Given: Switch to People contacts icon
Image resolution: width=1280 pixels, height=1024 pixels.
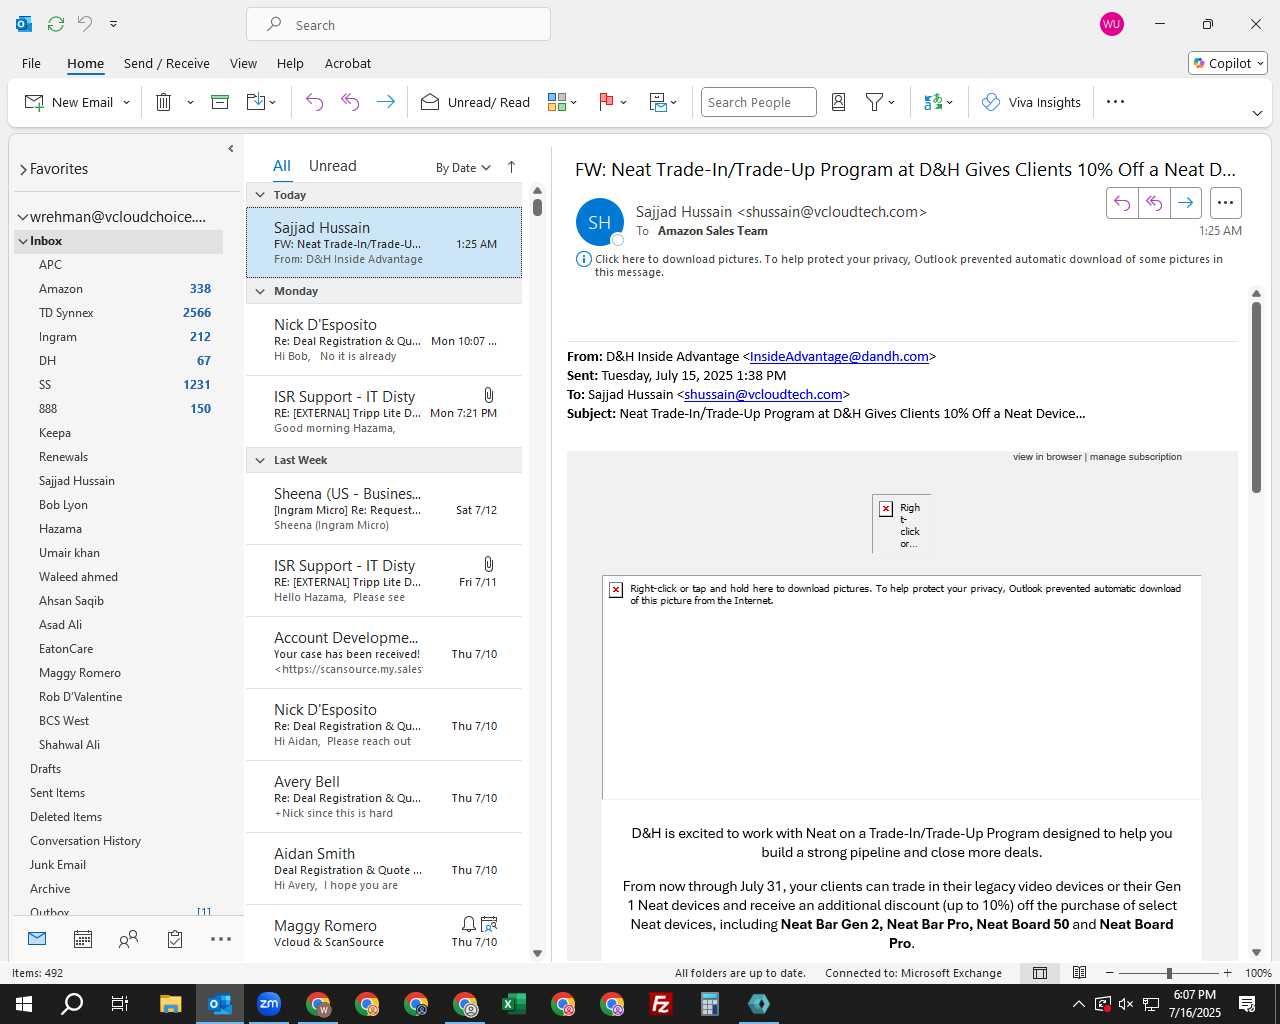Looking at the screenshot, I should [x=128, y=939].
